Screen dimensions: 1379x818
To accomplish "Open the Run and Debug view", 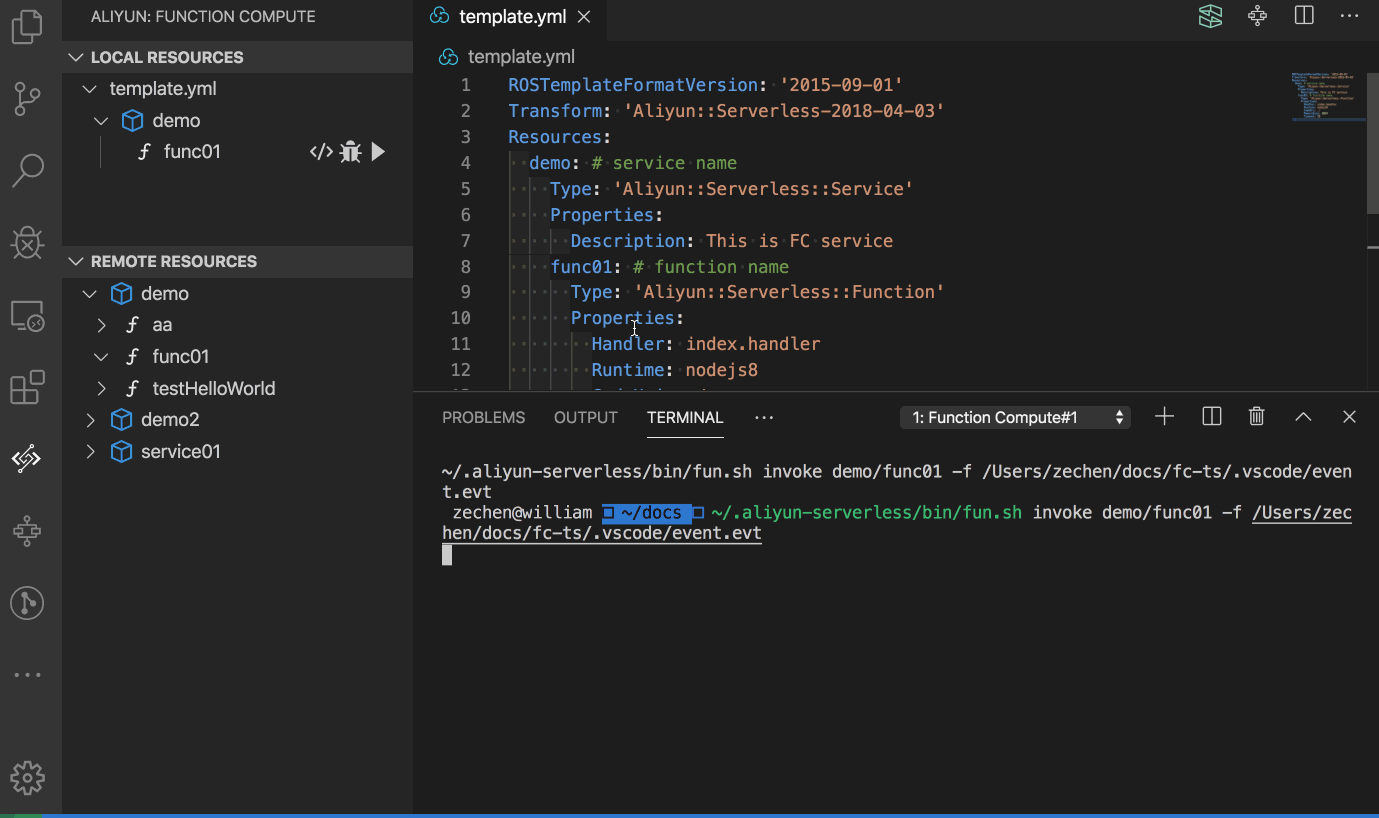I will pyautogui.click(x=27, y=242).
